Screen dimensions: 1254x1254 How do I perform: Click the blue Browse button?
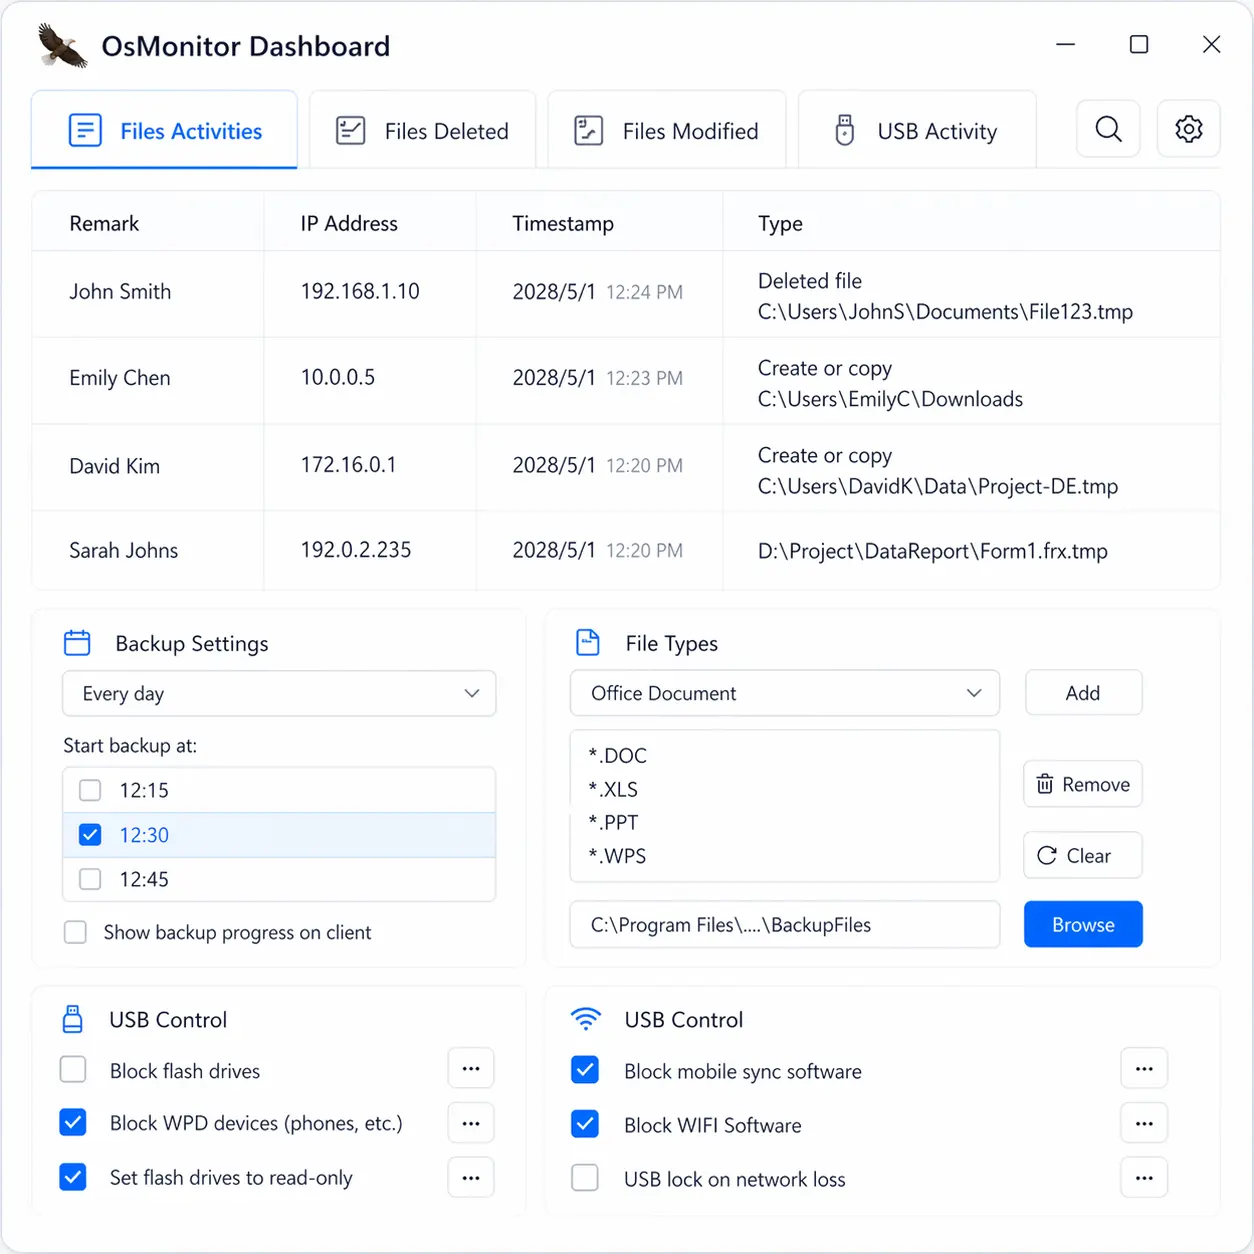pyautogui.click(x=1083, y=924)
